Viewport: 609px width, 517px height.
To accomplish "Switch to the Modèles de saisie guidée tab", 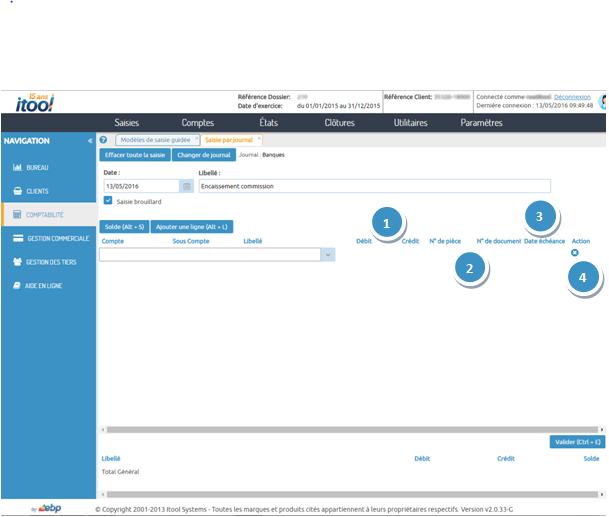I will (x=157, y=140).
